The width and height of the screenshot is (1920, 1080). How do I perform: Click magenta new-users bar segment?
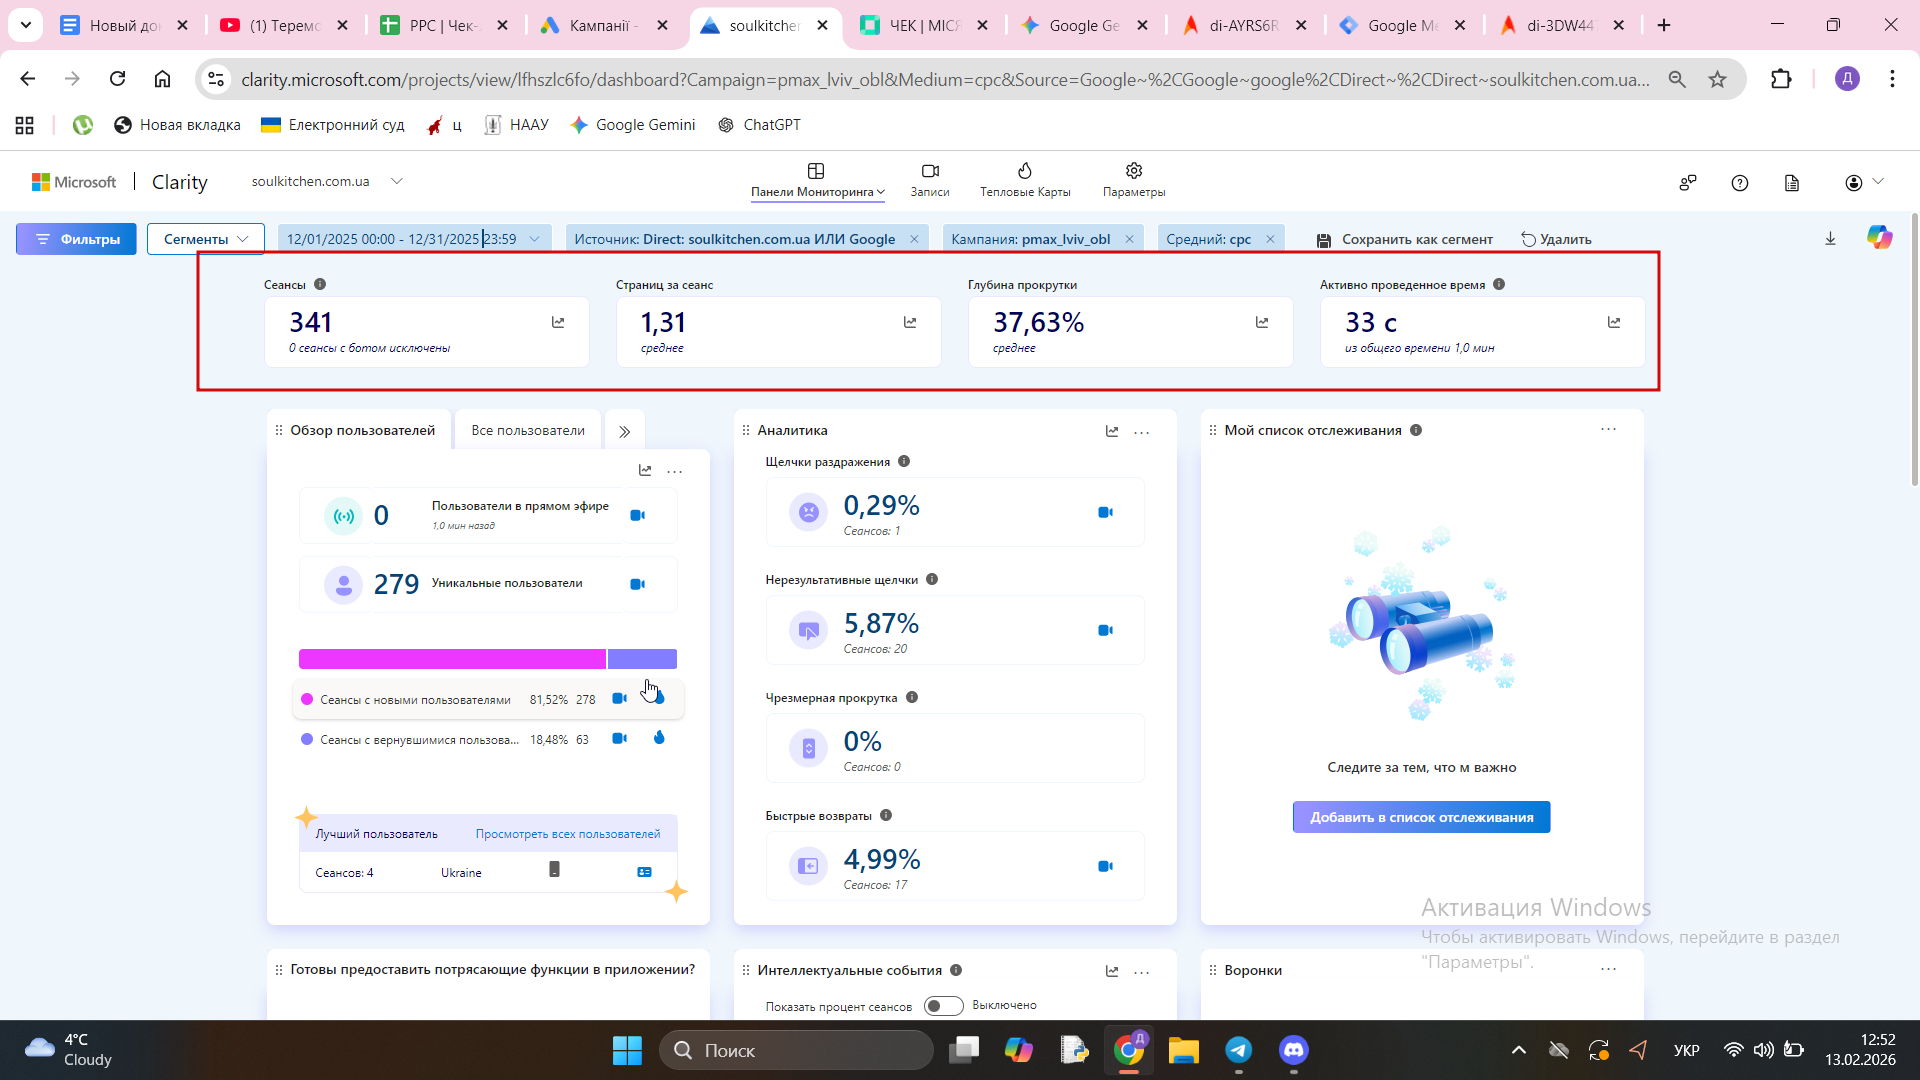(452, 659)
